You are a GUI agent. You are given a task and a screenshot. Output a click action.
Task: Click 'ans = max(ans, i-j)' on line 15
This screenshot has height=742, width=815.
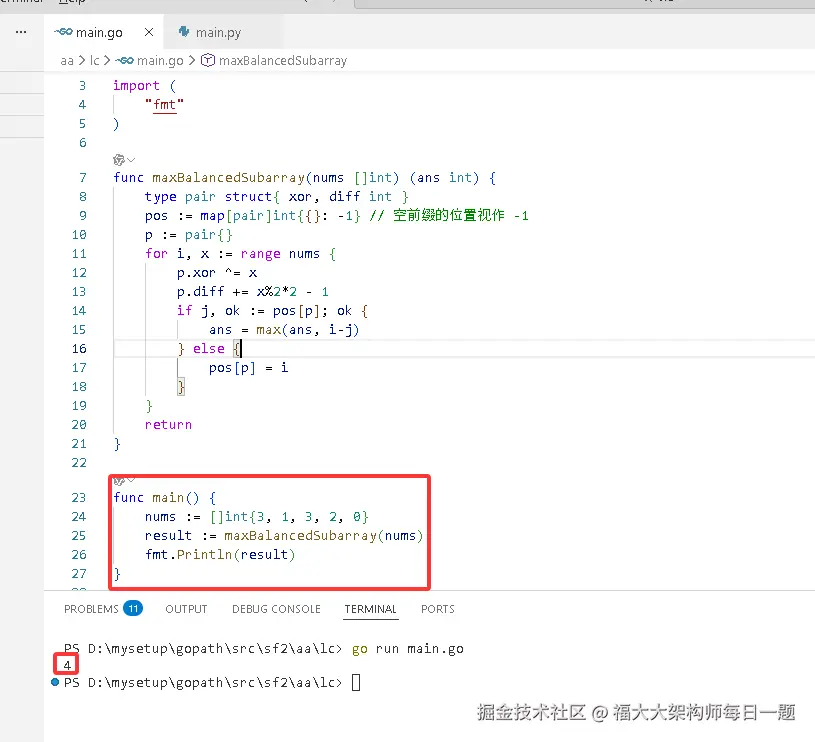click(x=284, y=330)
